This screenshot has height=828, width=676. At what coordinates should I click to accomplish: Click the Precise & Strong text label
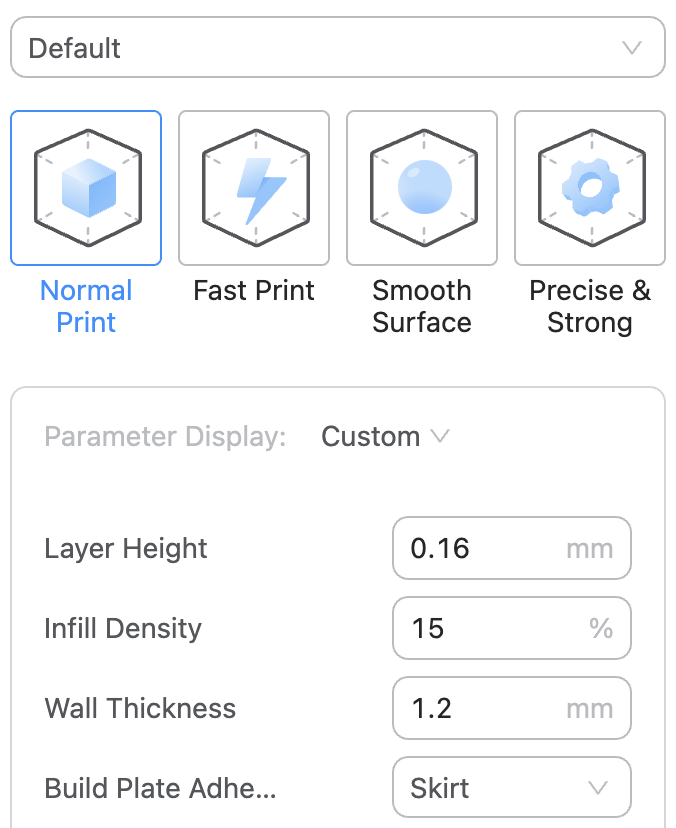pos(590,307)
